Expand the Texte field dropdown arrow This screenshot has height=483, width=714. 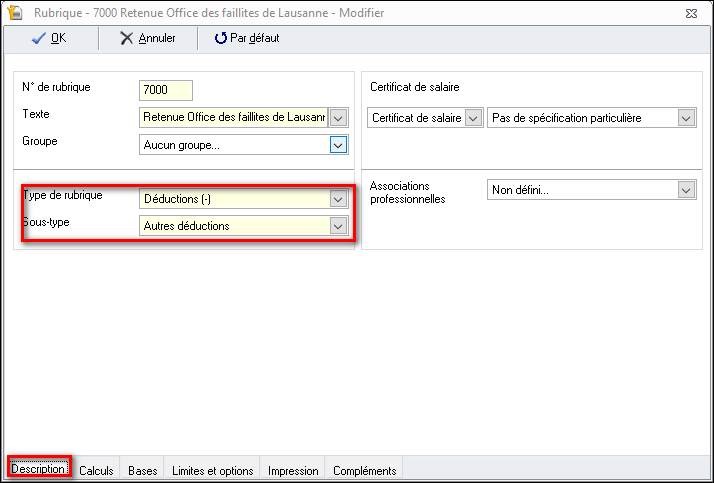[338, 118]
